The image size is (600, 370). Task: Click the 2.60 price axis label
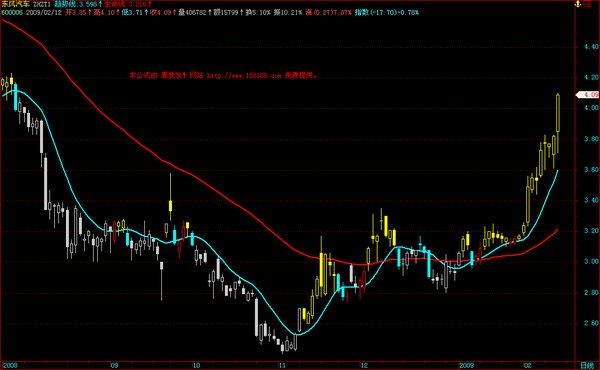(x=591, y=323)
